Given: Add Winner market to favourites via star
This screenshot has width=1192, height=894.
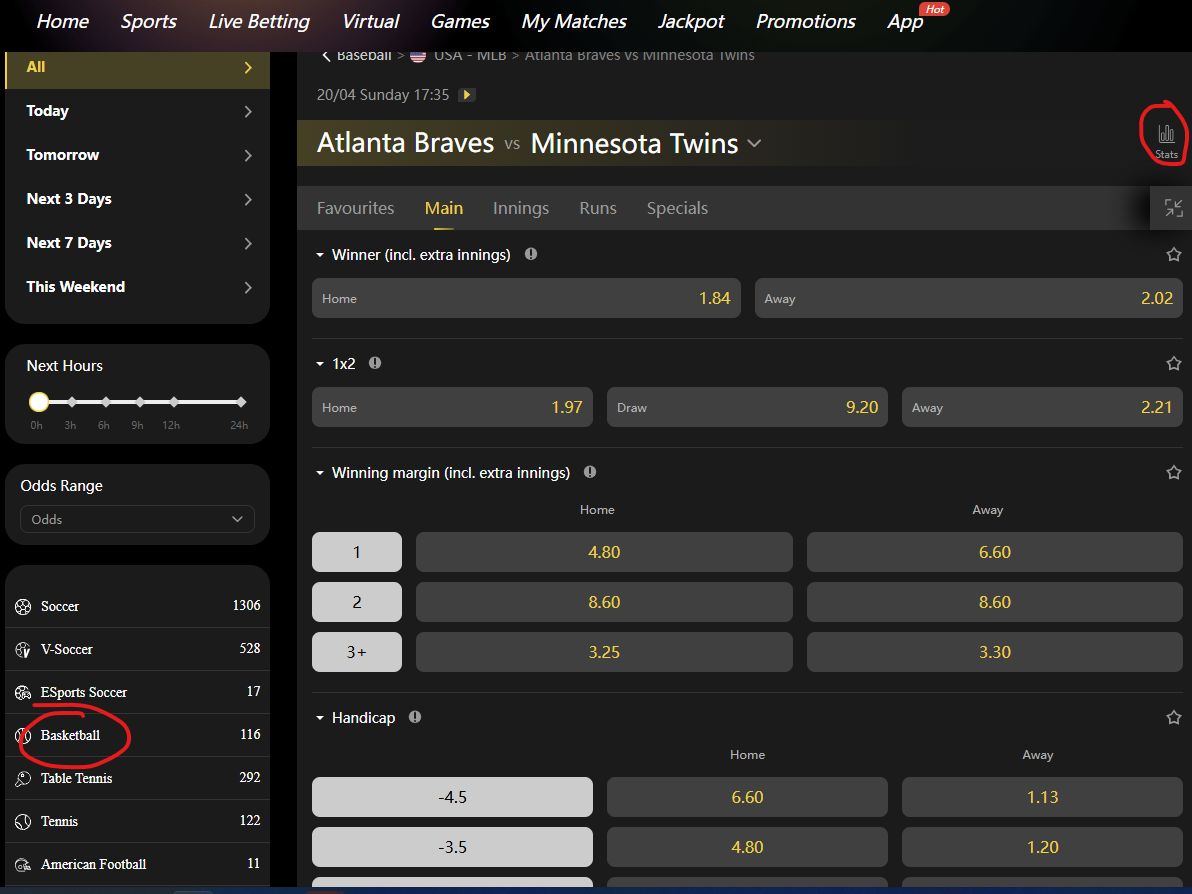Looking at the screenshot, I should point(1174,255).
